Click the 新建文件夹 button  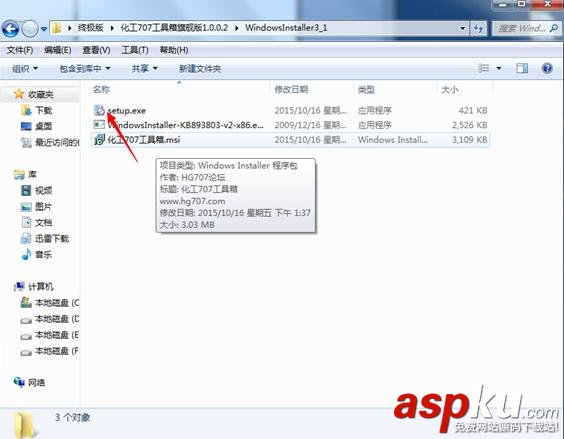point(200,69)
